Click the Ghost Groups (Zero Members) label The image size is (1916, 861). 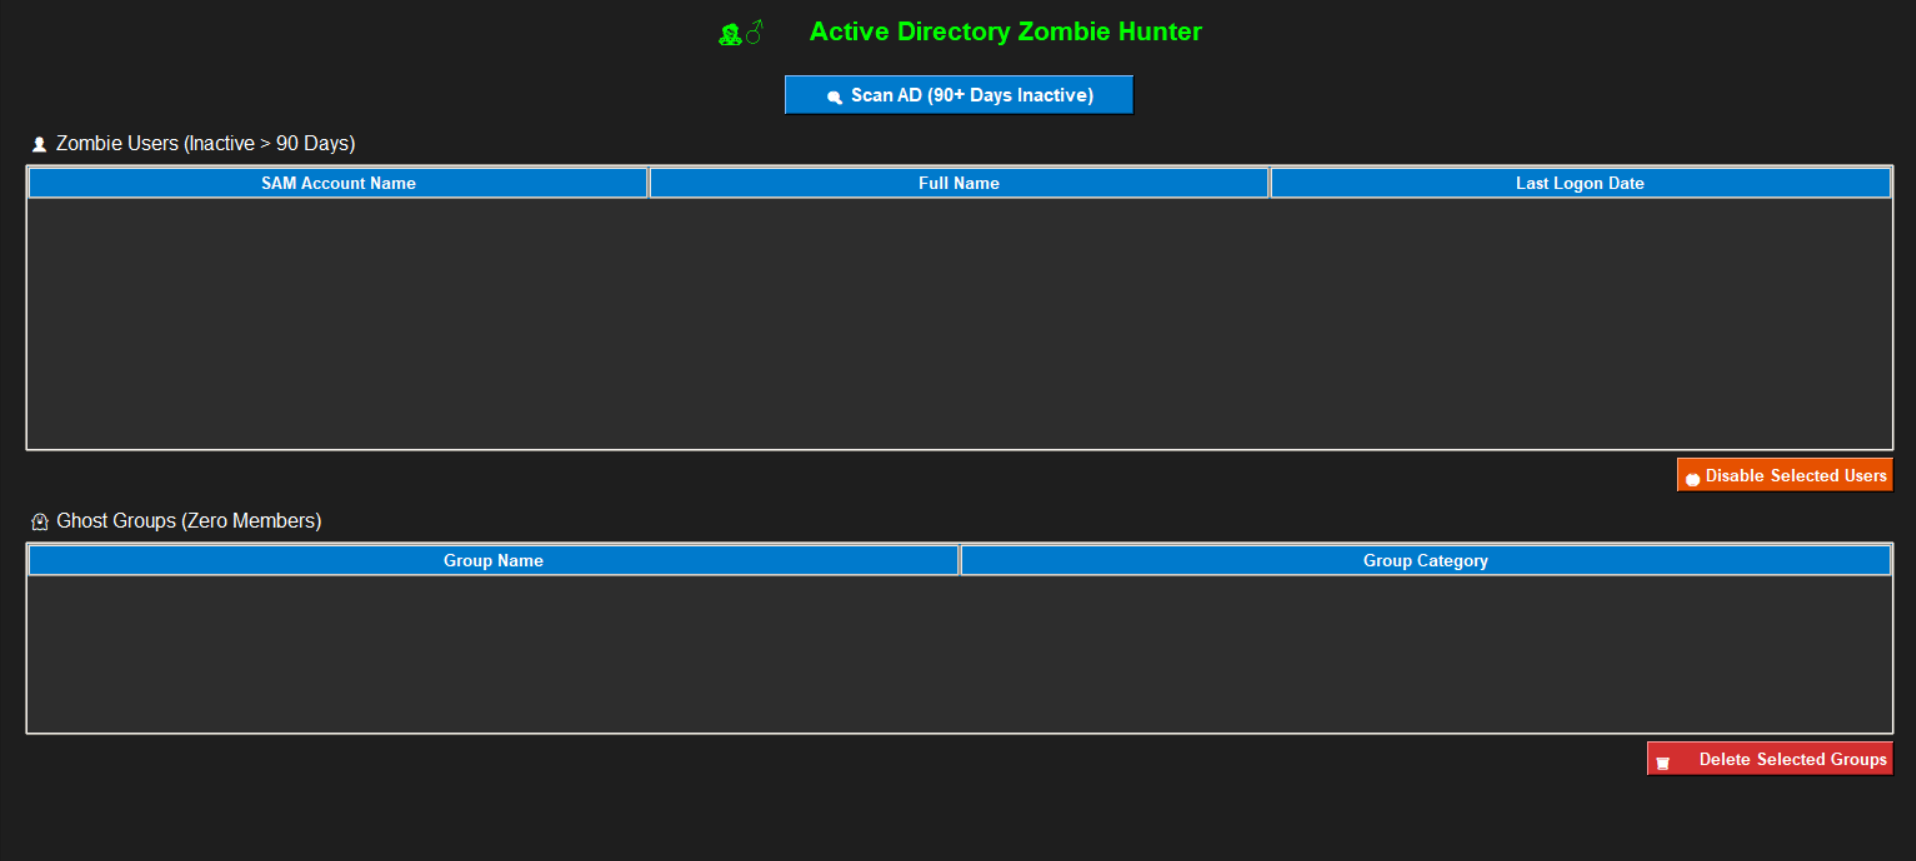(x=188, y=521)
